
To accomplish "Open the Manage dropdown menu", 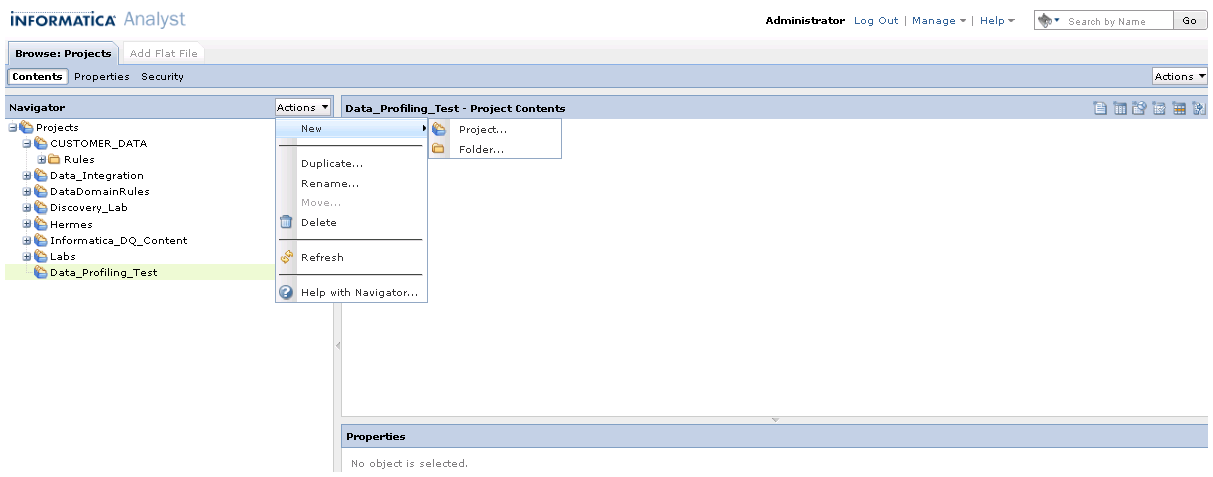I will pyautogui.click(x=939, y=21).
